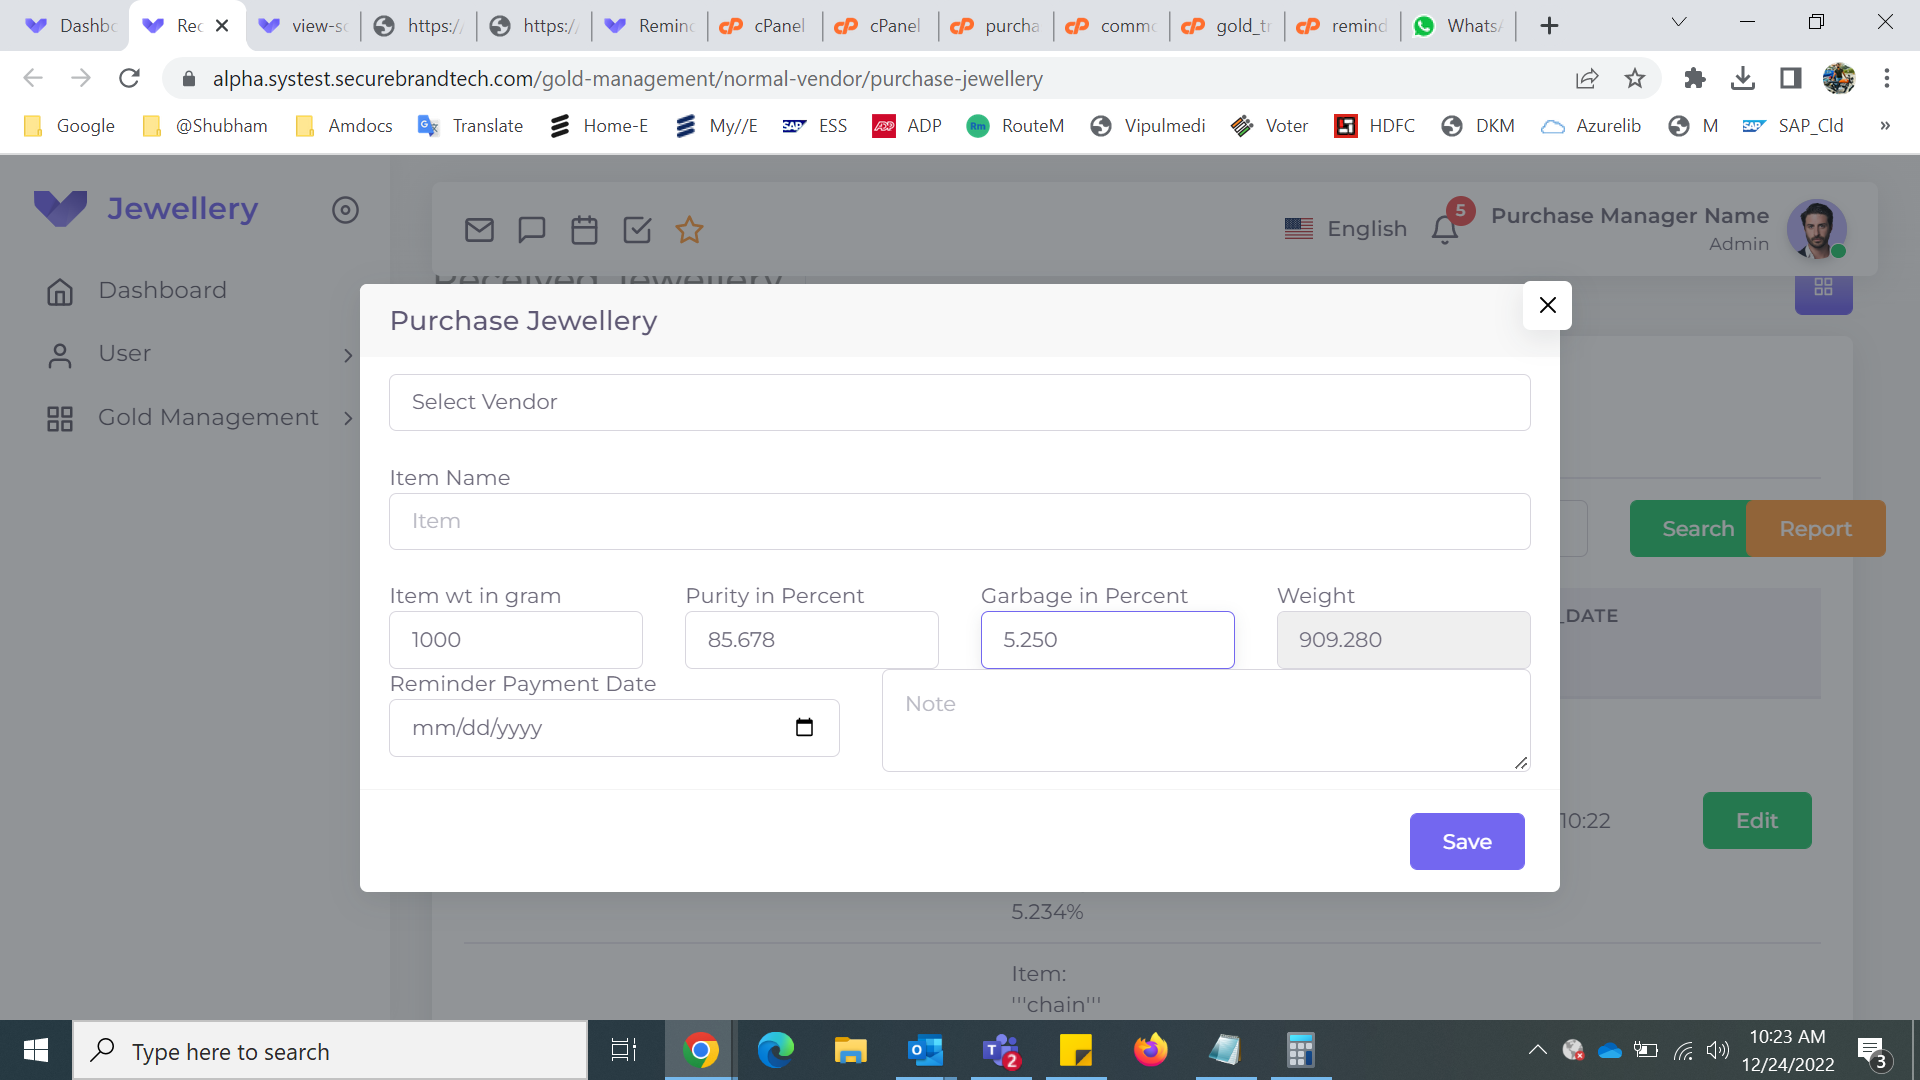Click the orange star favorites icon

689,230
